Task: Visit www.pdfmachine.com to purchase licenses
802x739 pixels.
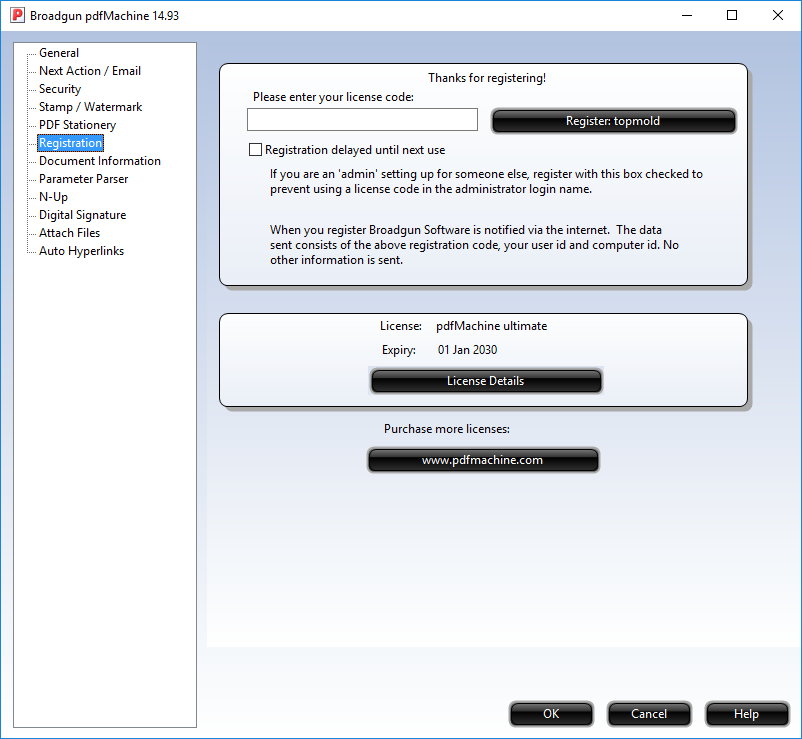Action: (x=483, y=460)
